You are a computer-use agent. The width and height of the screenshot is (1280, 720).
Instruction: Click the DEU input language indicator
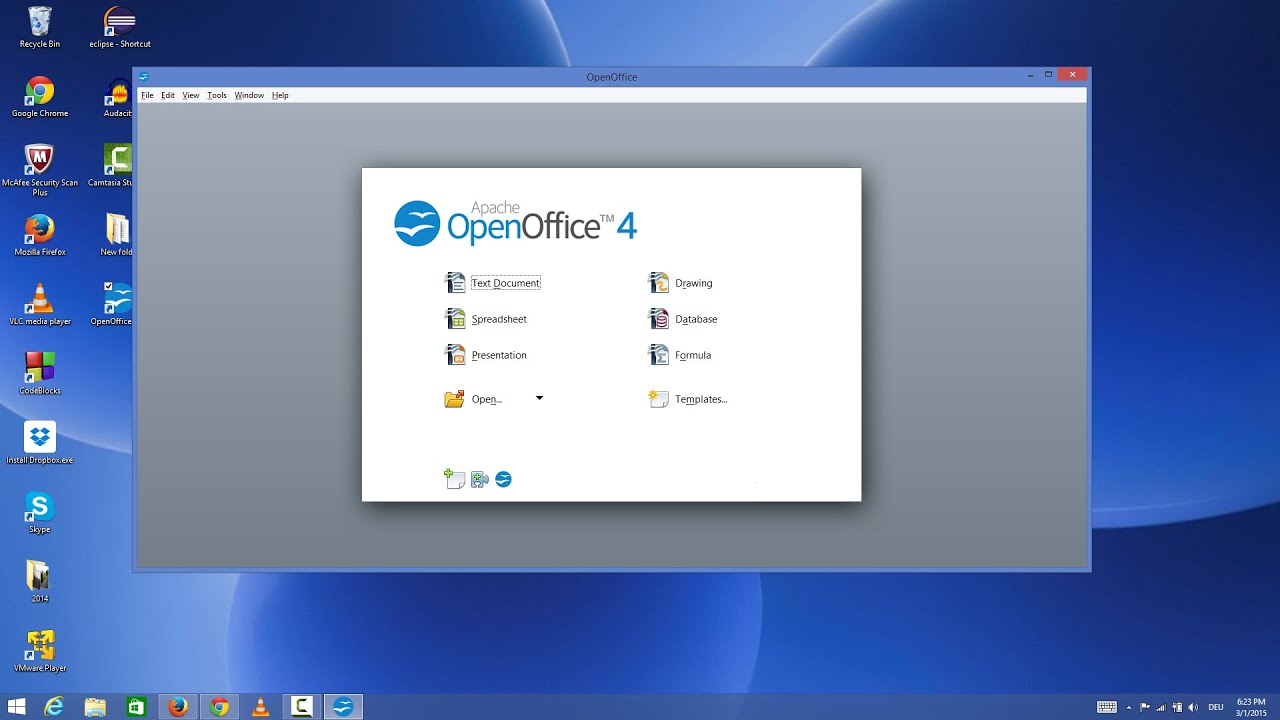pyautogui.click(x=1216, y=707)
